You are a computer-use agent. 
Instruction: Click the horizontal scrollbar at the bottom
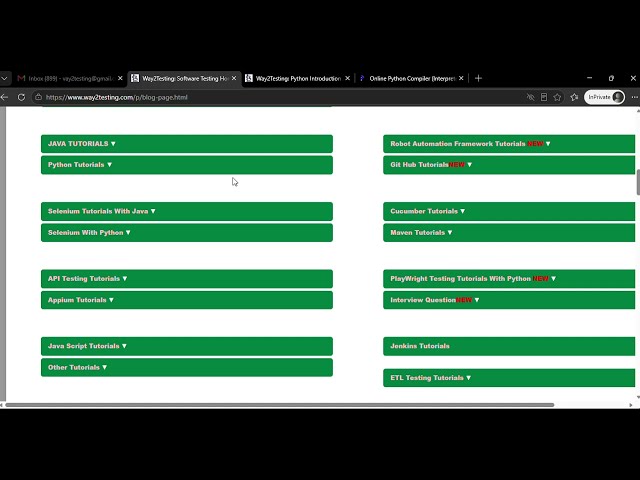pos(280,405)
